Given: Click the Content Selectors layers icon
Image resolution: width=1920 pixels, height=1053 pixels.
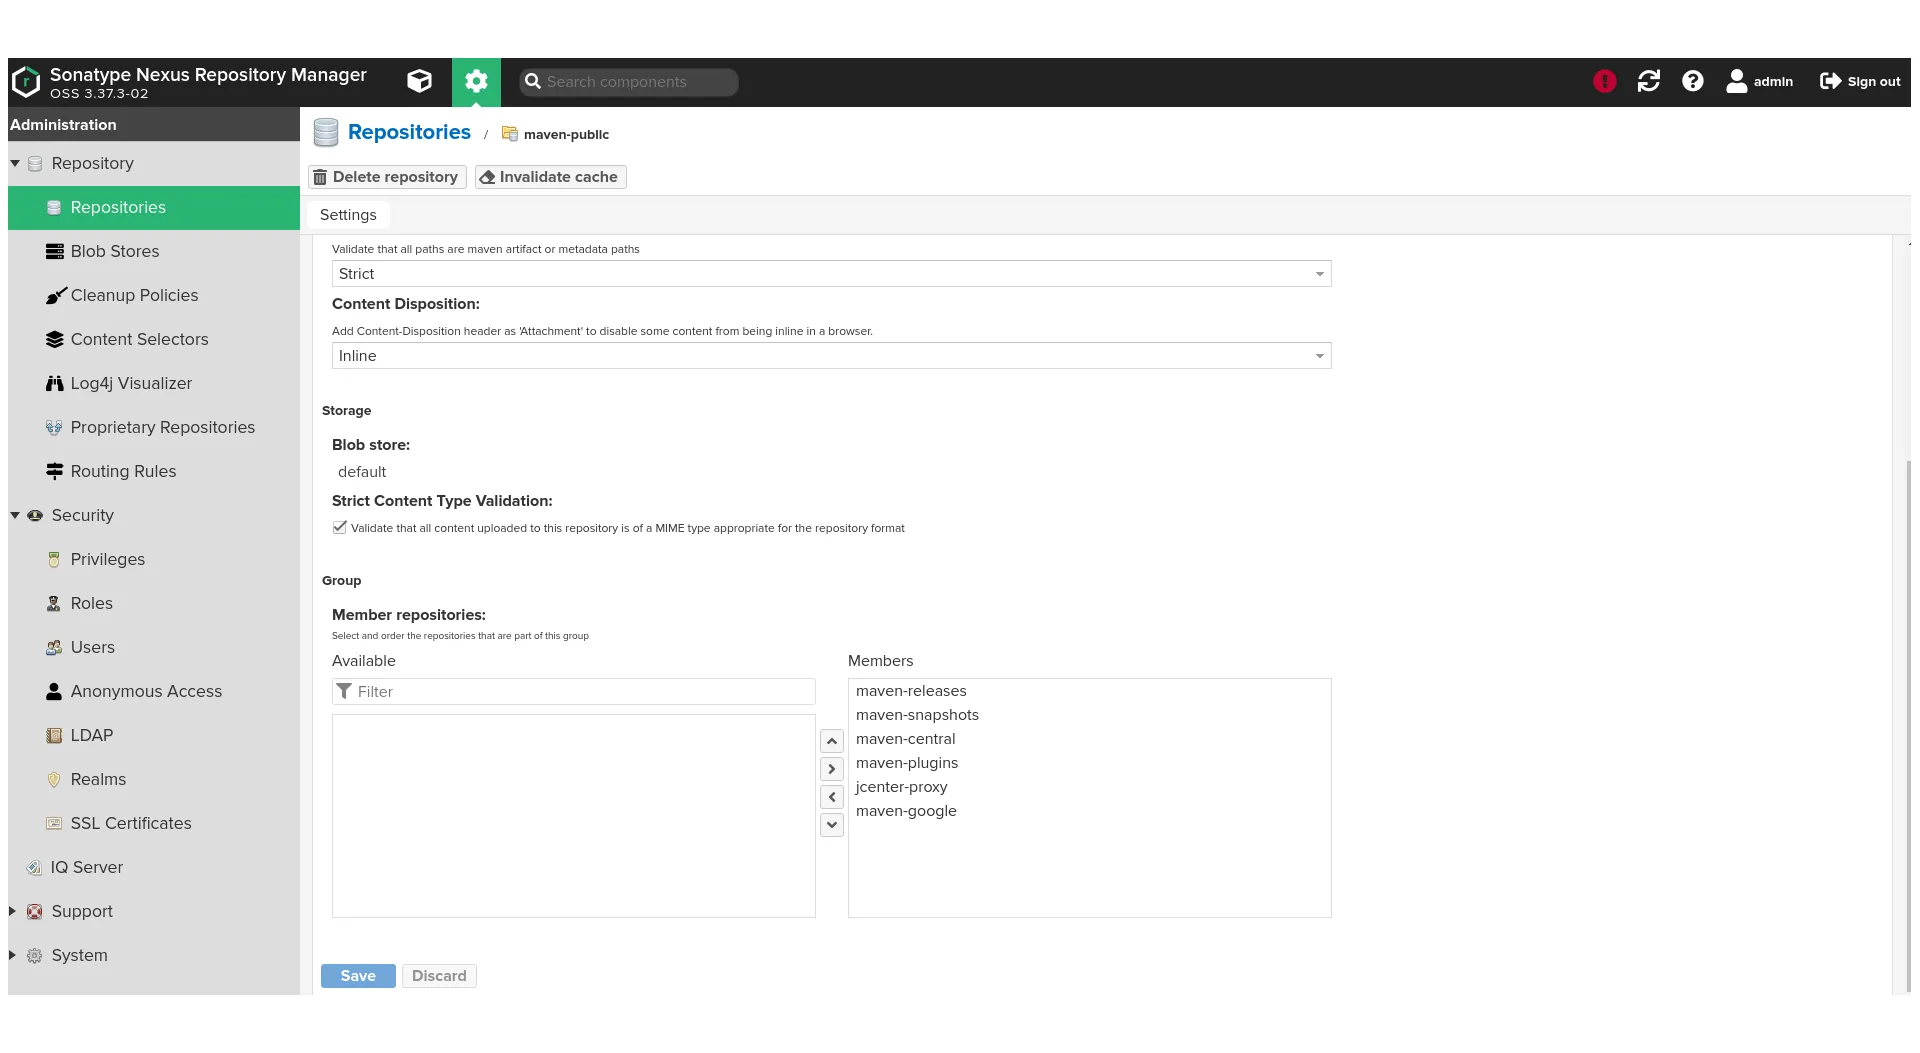Looking at the screenshot, I should (55, 340).
